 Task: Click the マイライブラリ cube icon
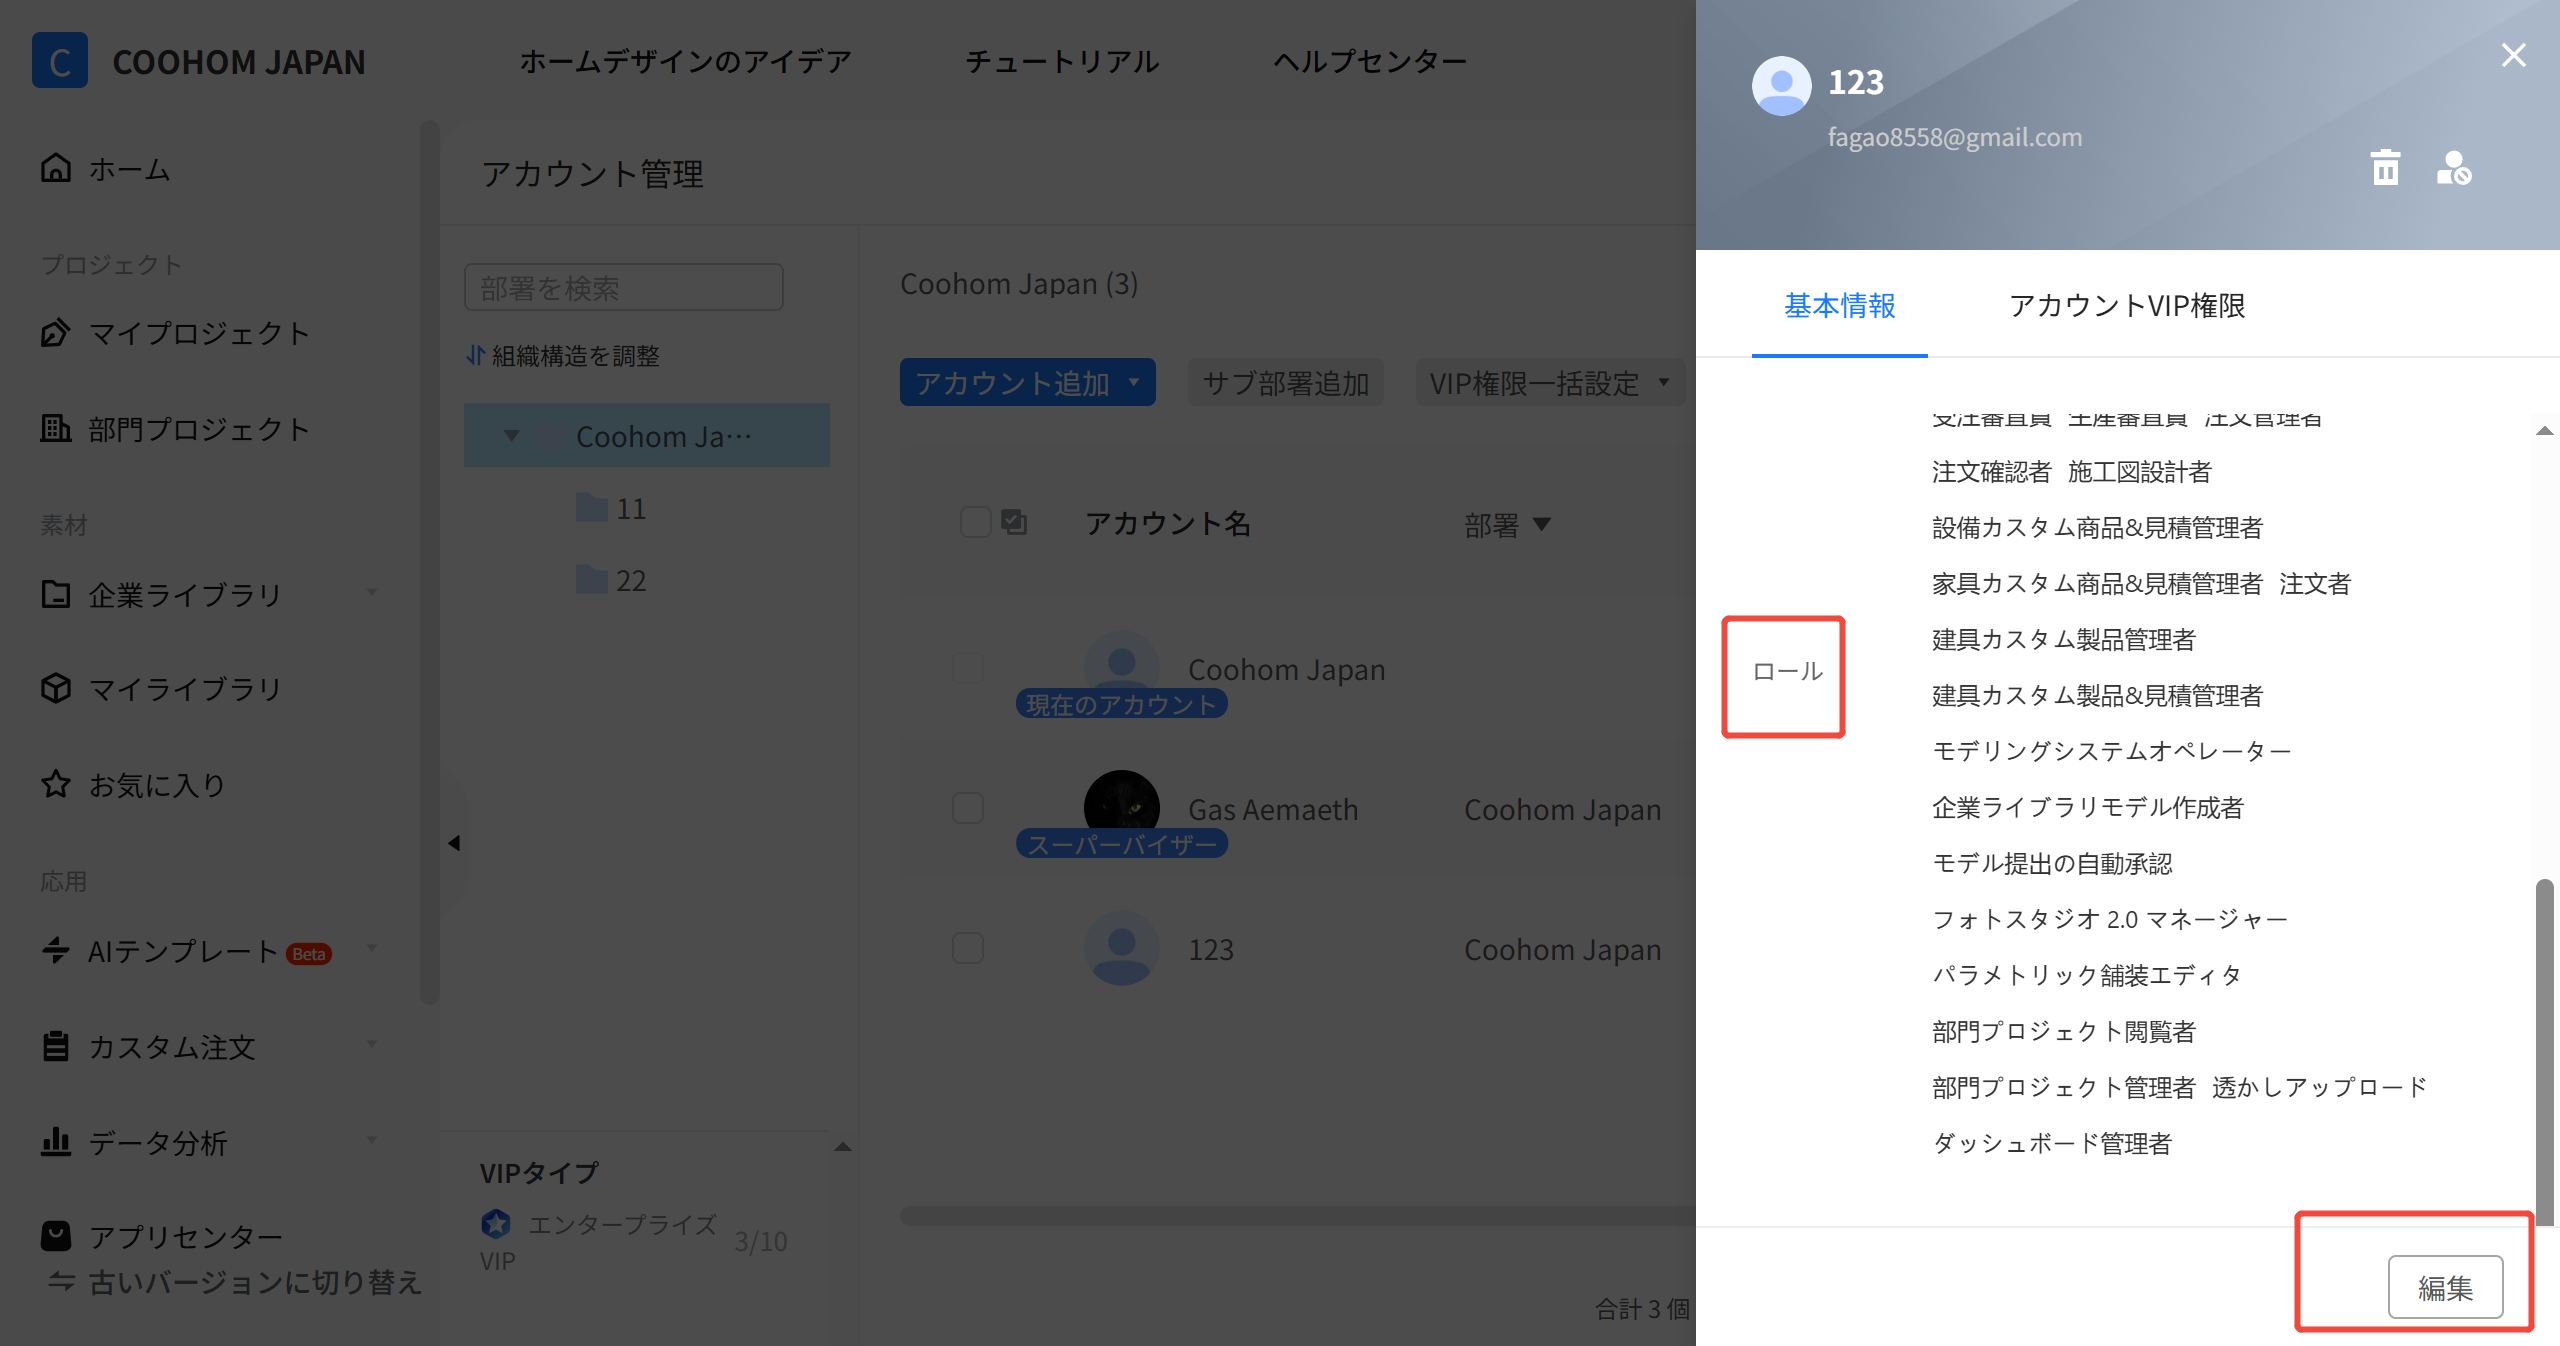coord(56,688)
